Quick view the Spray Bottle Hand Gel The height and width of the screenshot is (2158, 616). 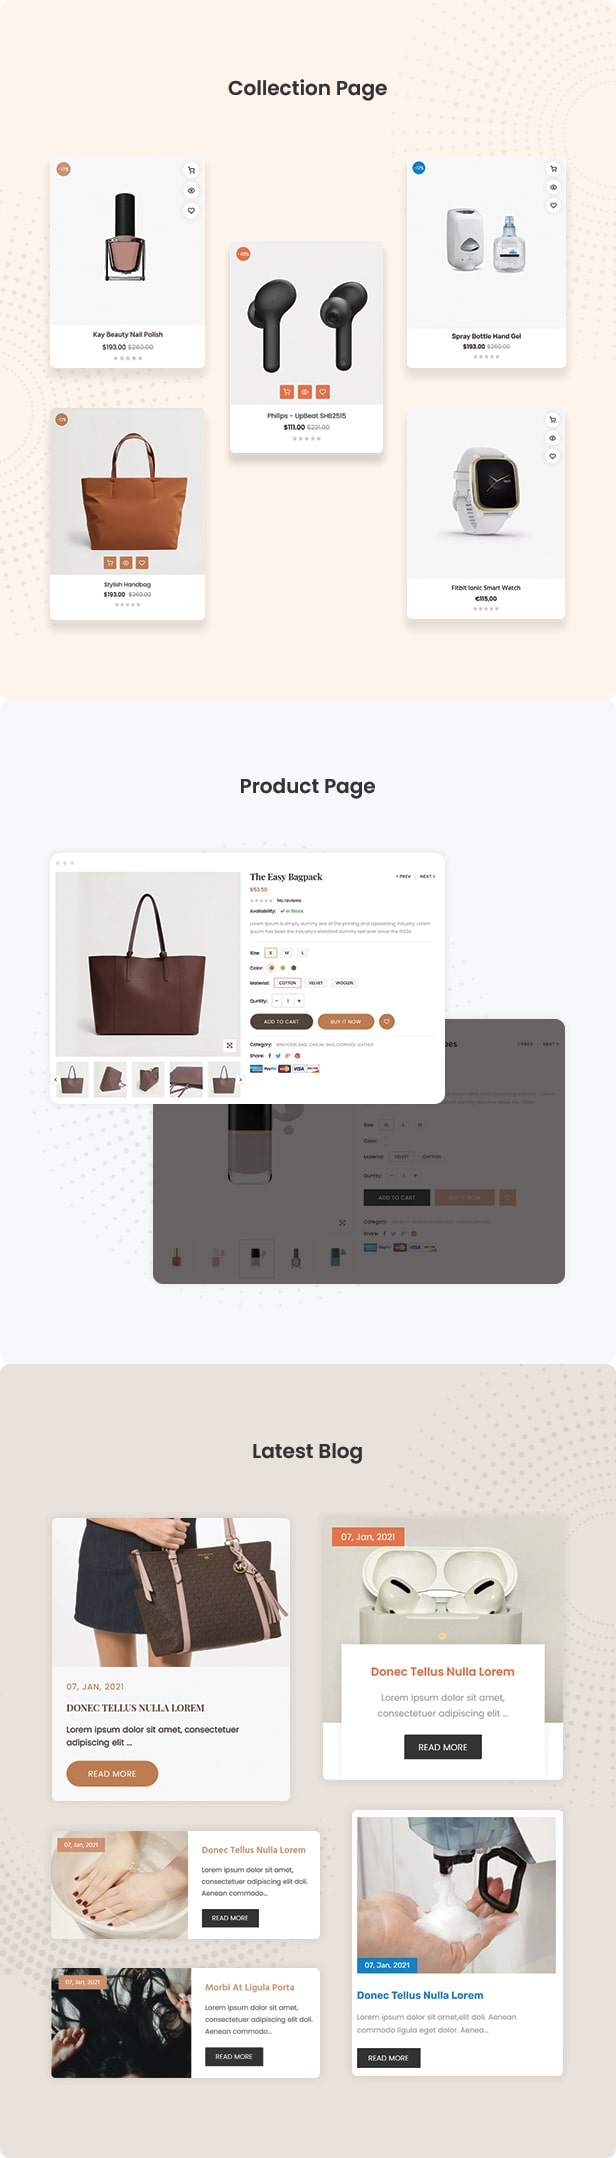pyautogui.click(x=553, y=187)
